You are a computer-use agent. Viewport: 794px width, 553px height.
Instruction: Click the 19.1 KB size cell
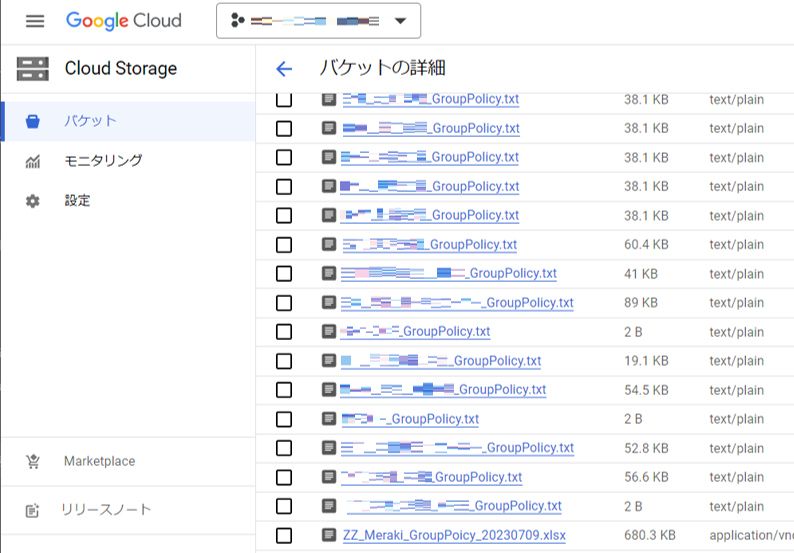point(646,361)
